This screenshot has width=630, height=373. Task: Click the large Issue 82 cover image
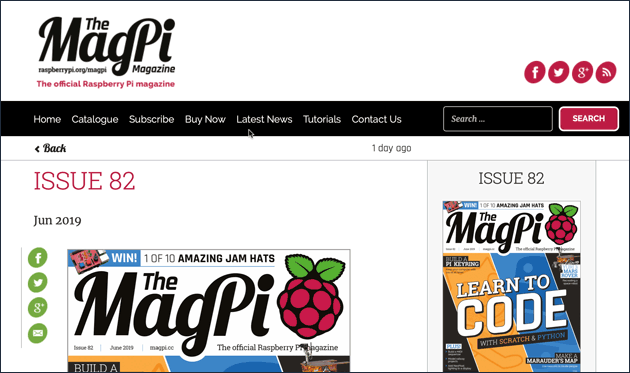point(209,311)
